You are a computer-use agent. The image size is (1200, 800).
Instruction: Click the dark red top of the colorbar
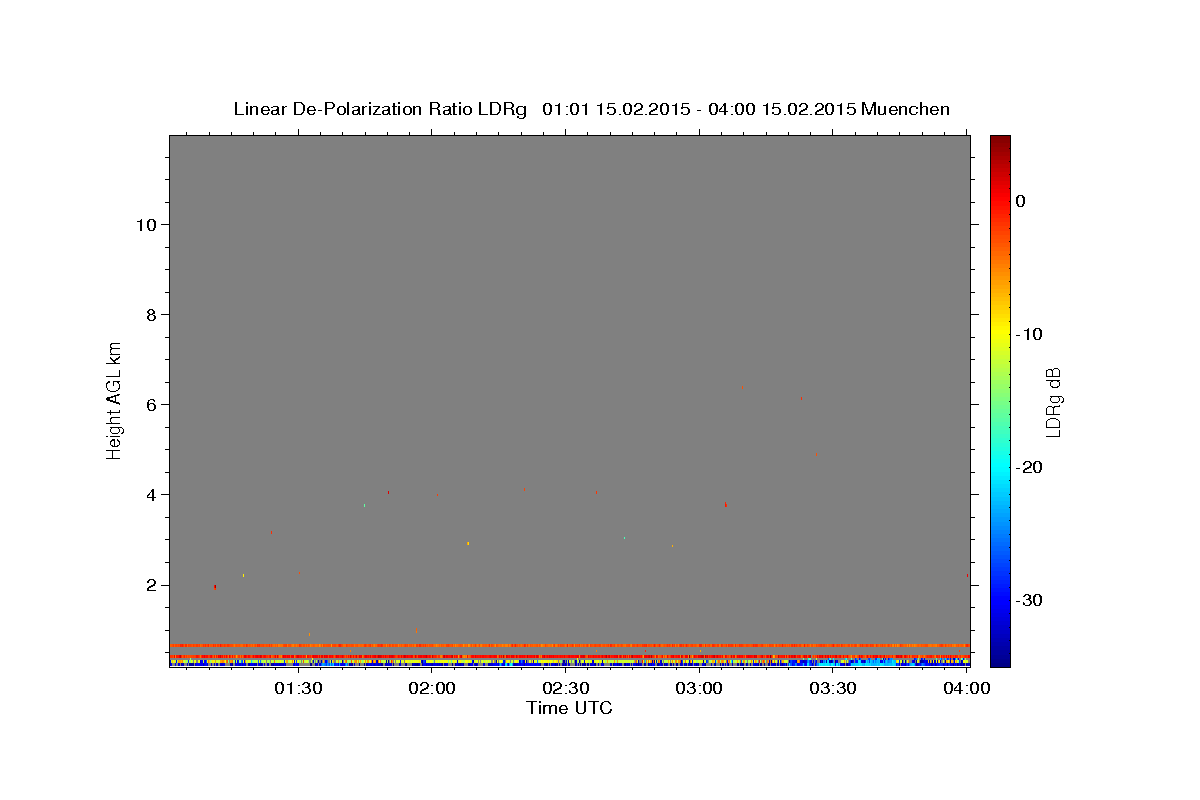pos(1000,142)
